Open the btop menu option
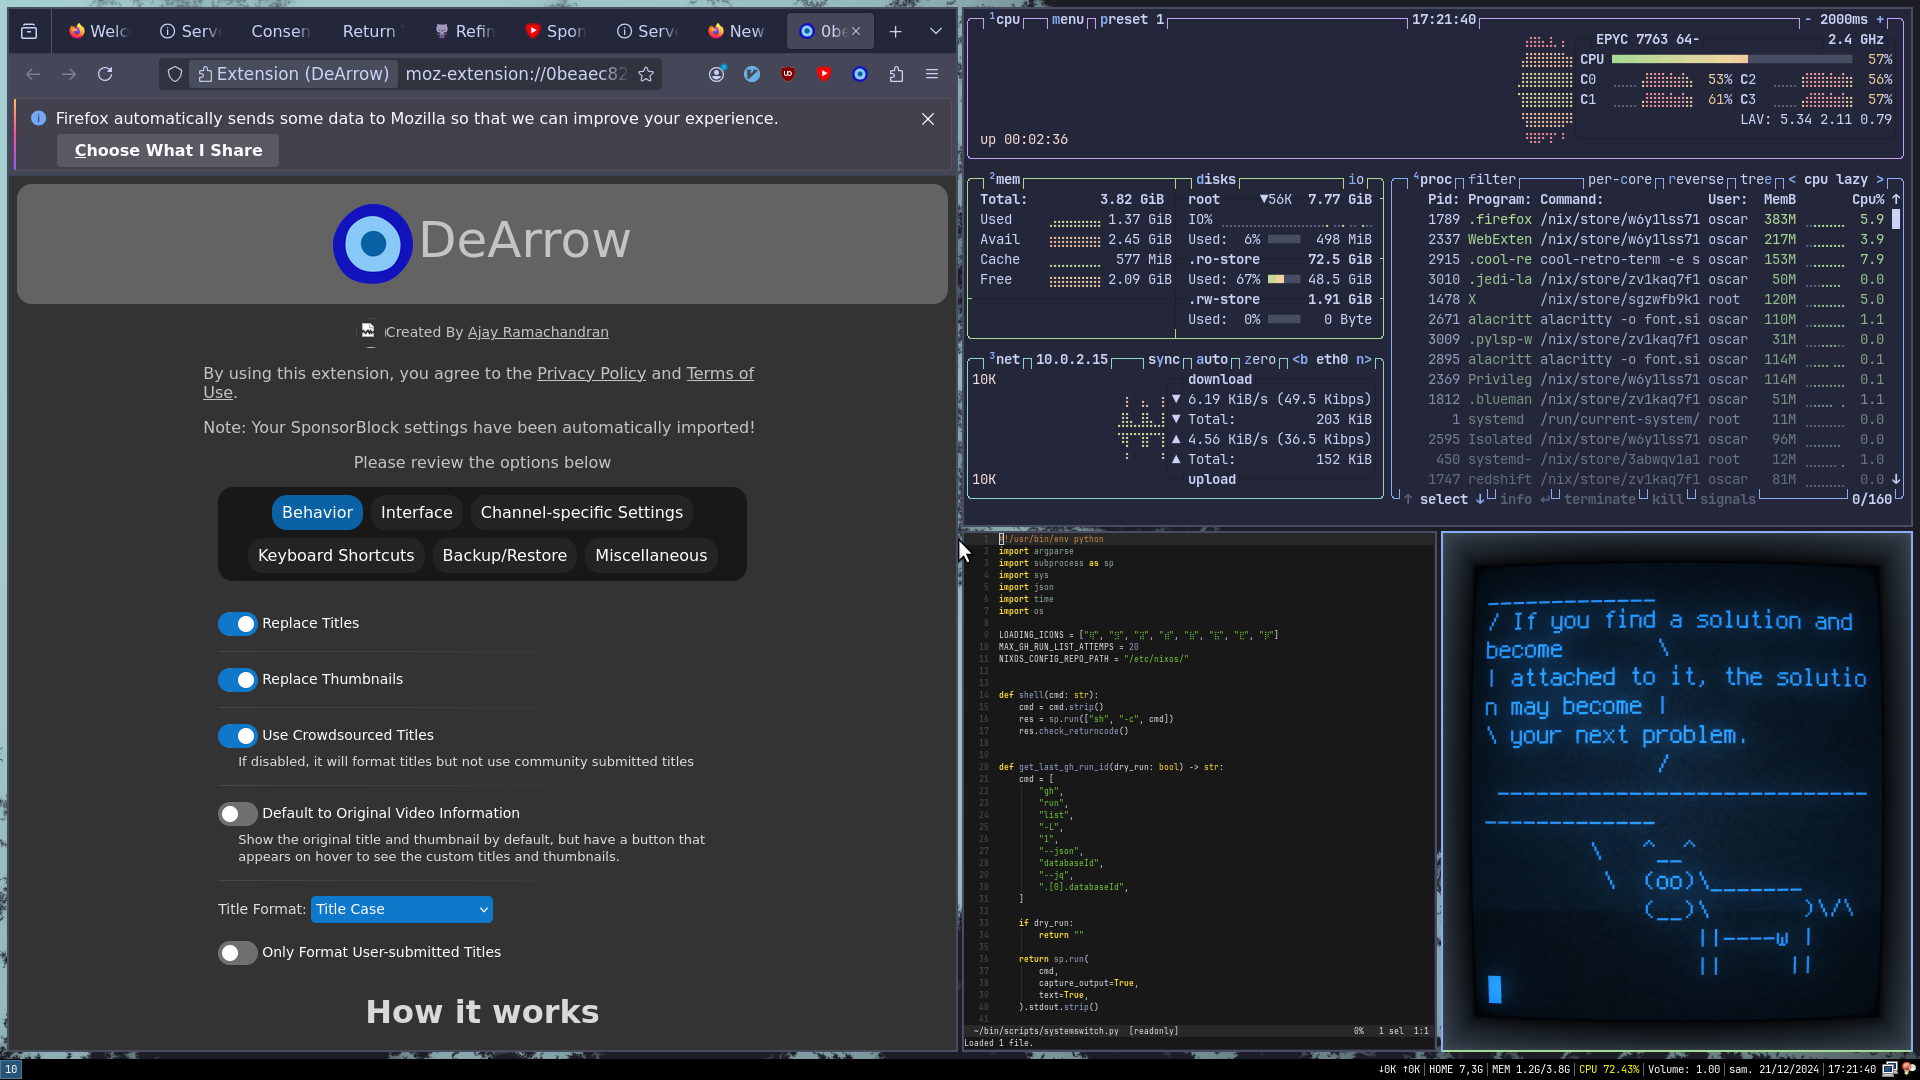The image size is (1920, 1080). pyautogui.click(x=1068, y=19)
